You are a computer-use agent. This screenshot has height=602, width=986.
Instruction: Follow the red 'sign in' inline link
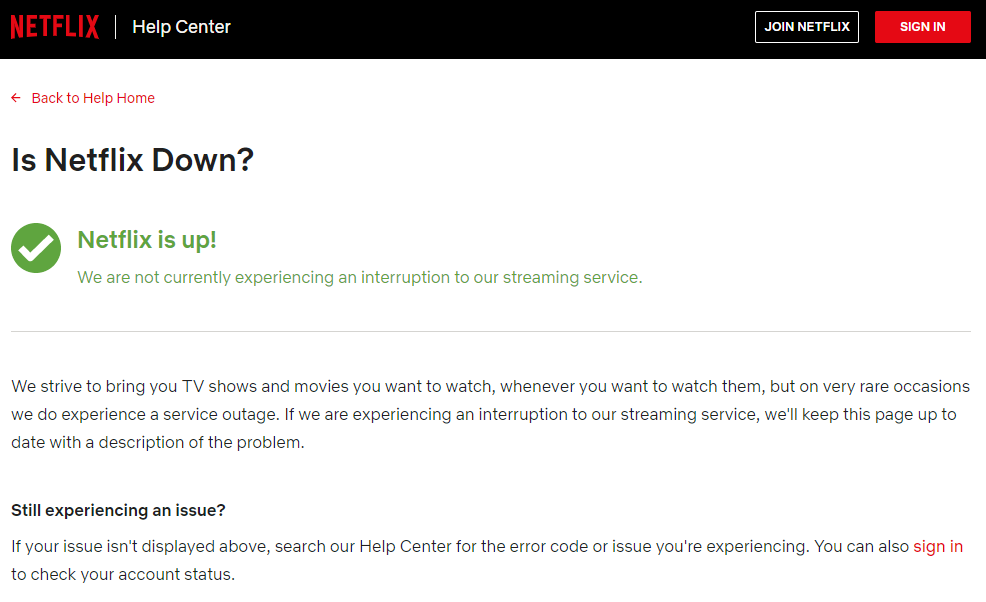(938, 546)
